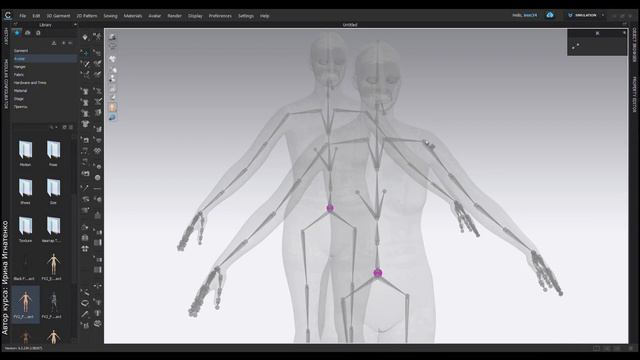Click the CLO logo icon
640x360 pixels.
(x=8, y=16)
